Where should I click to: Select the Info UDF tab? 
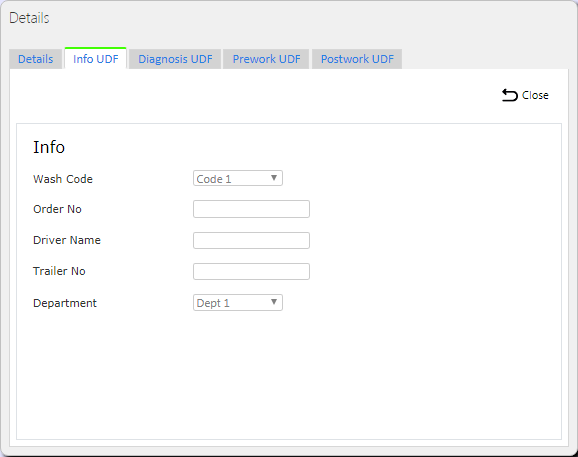click(96, 59)
